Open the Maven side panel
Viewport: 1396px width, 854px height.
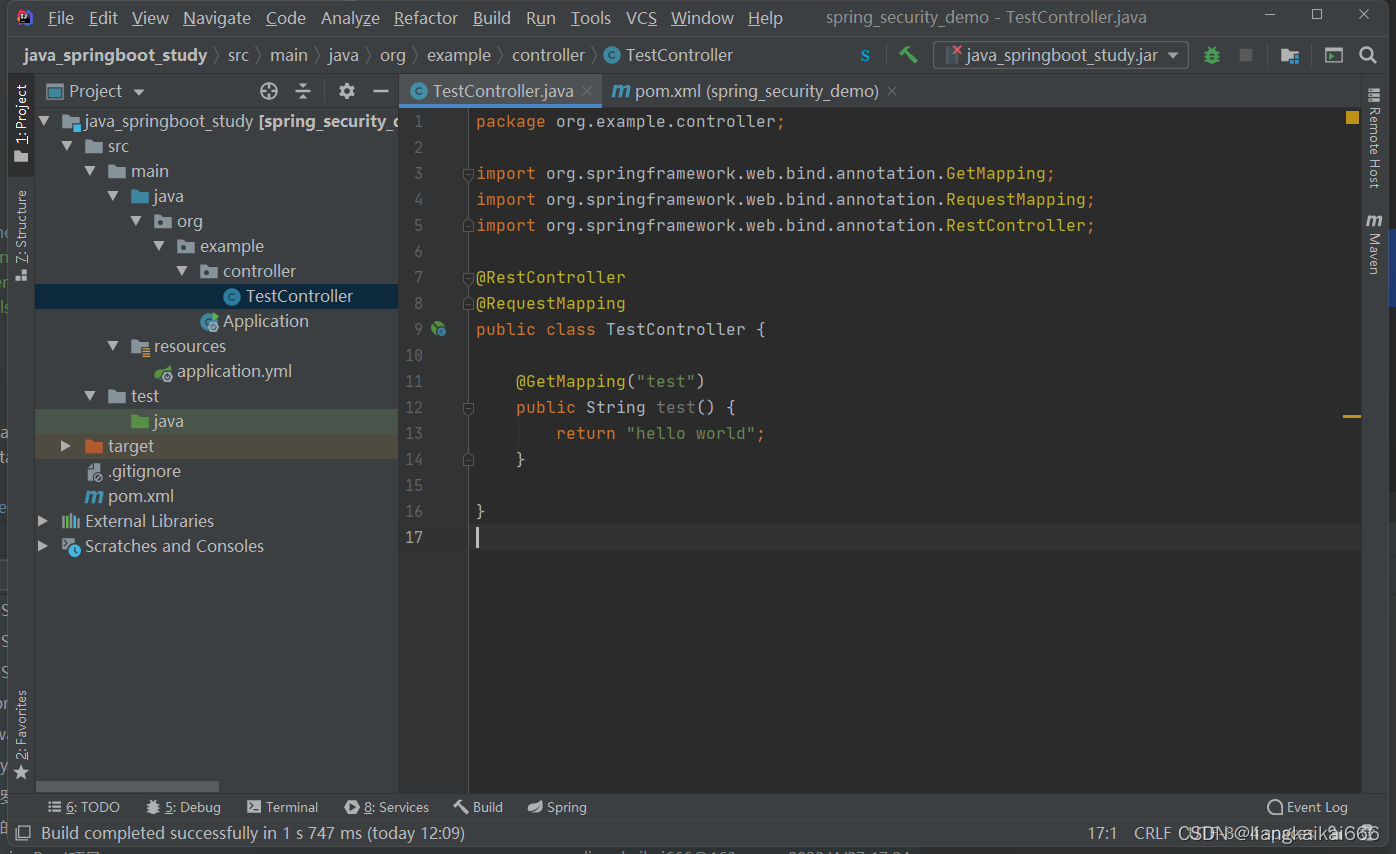[x=1375, y=243]
